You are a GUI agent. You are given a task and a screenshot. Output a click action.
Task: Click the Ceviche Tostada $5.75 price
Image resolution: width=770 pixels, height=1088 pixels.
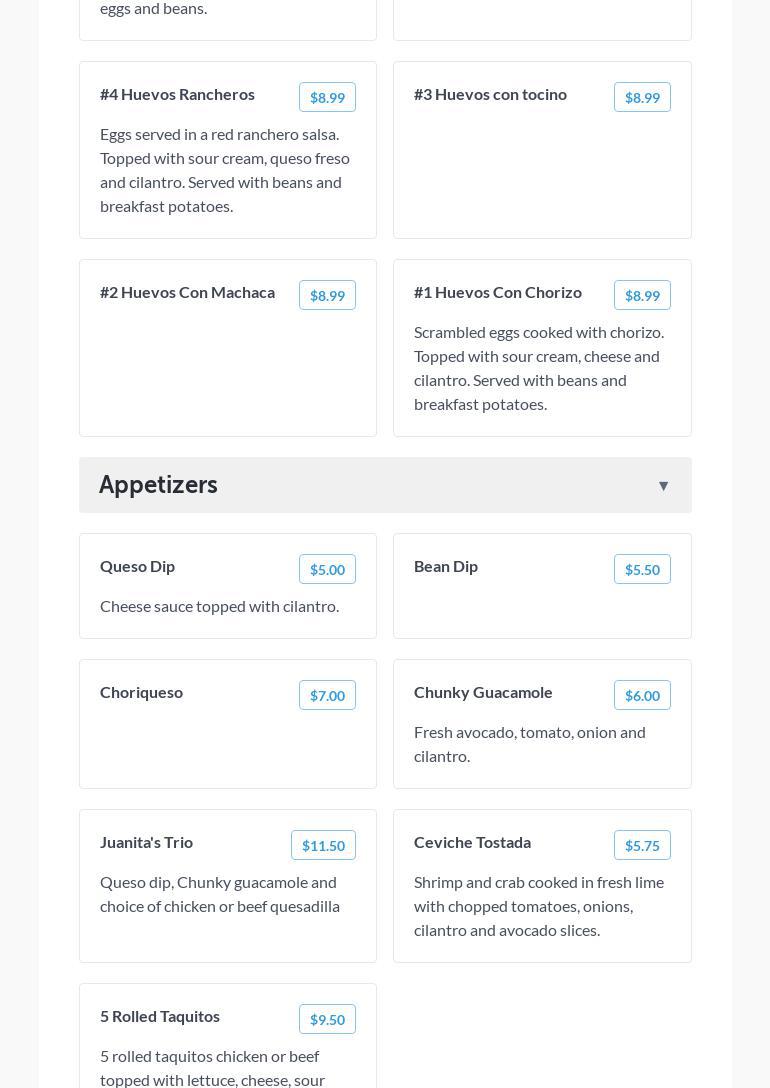click(x=642, y=845)
